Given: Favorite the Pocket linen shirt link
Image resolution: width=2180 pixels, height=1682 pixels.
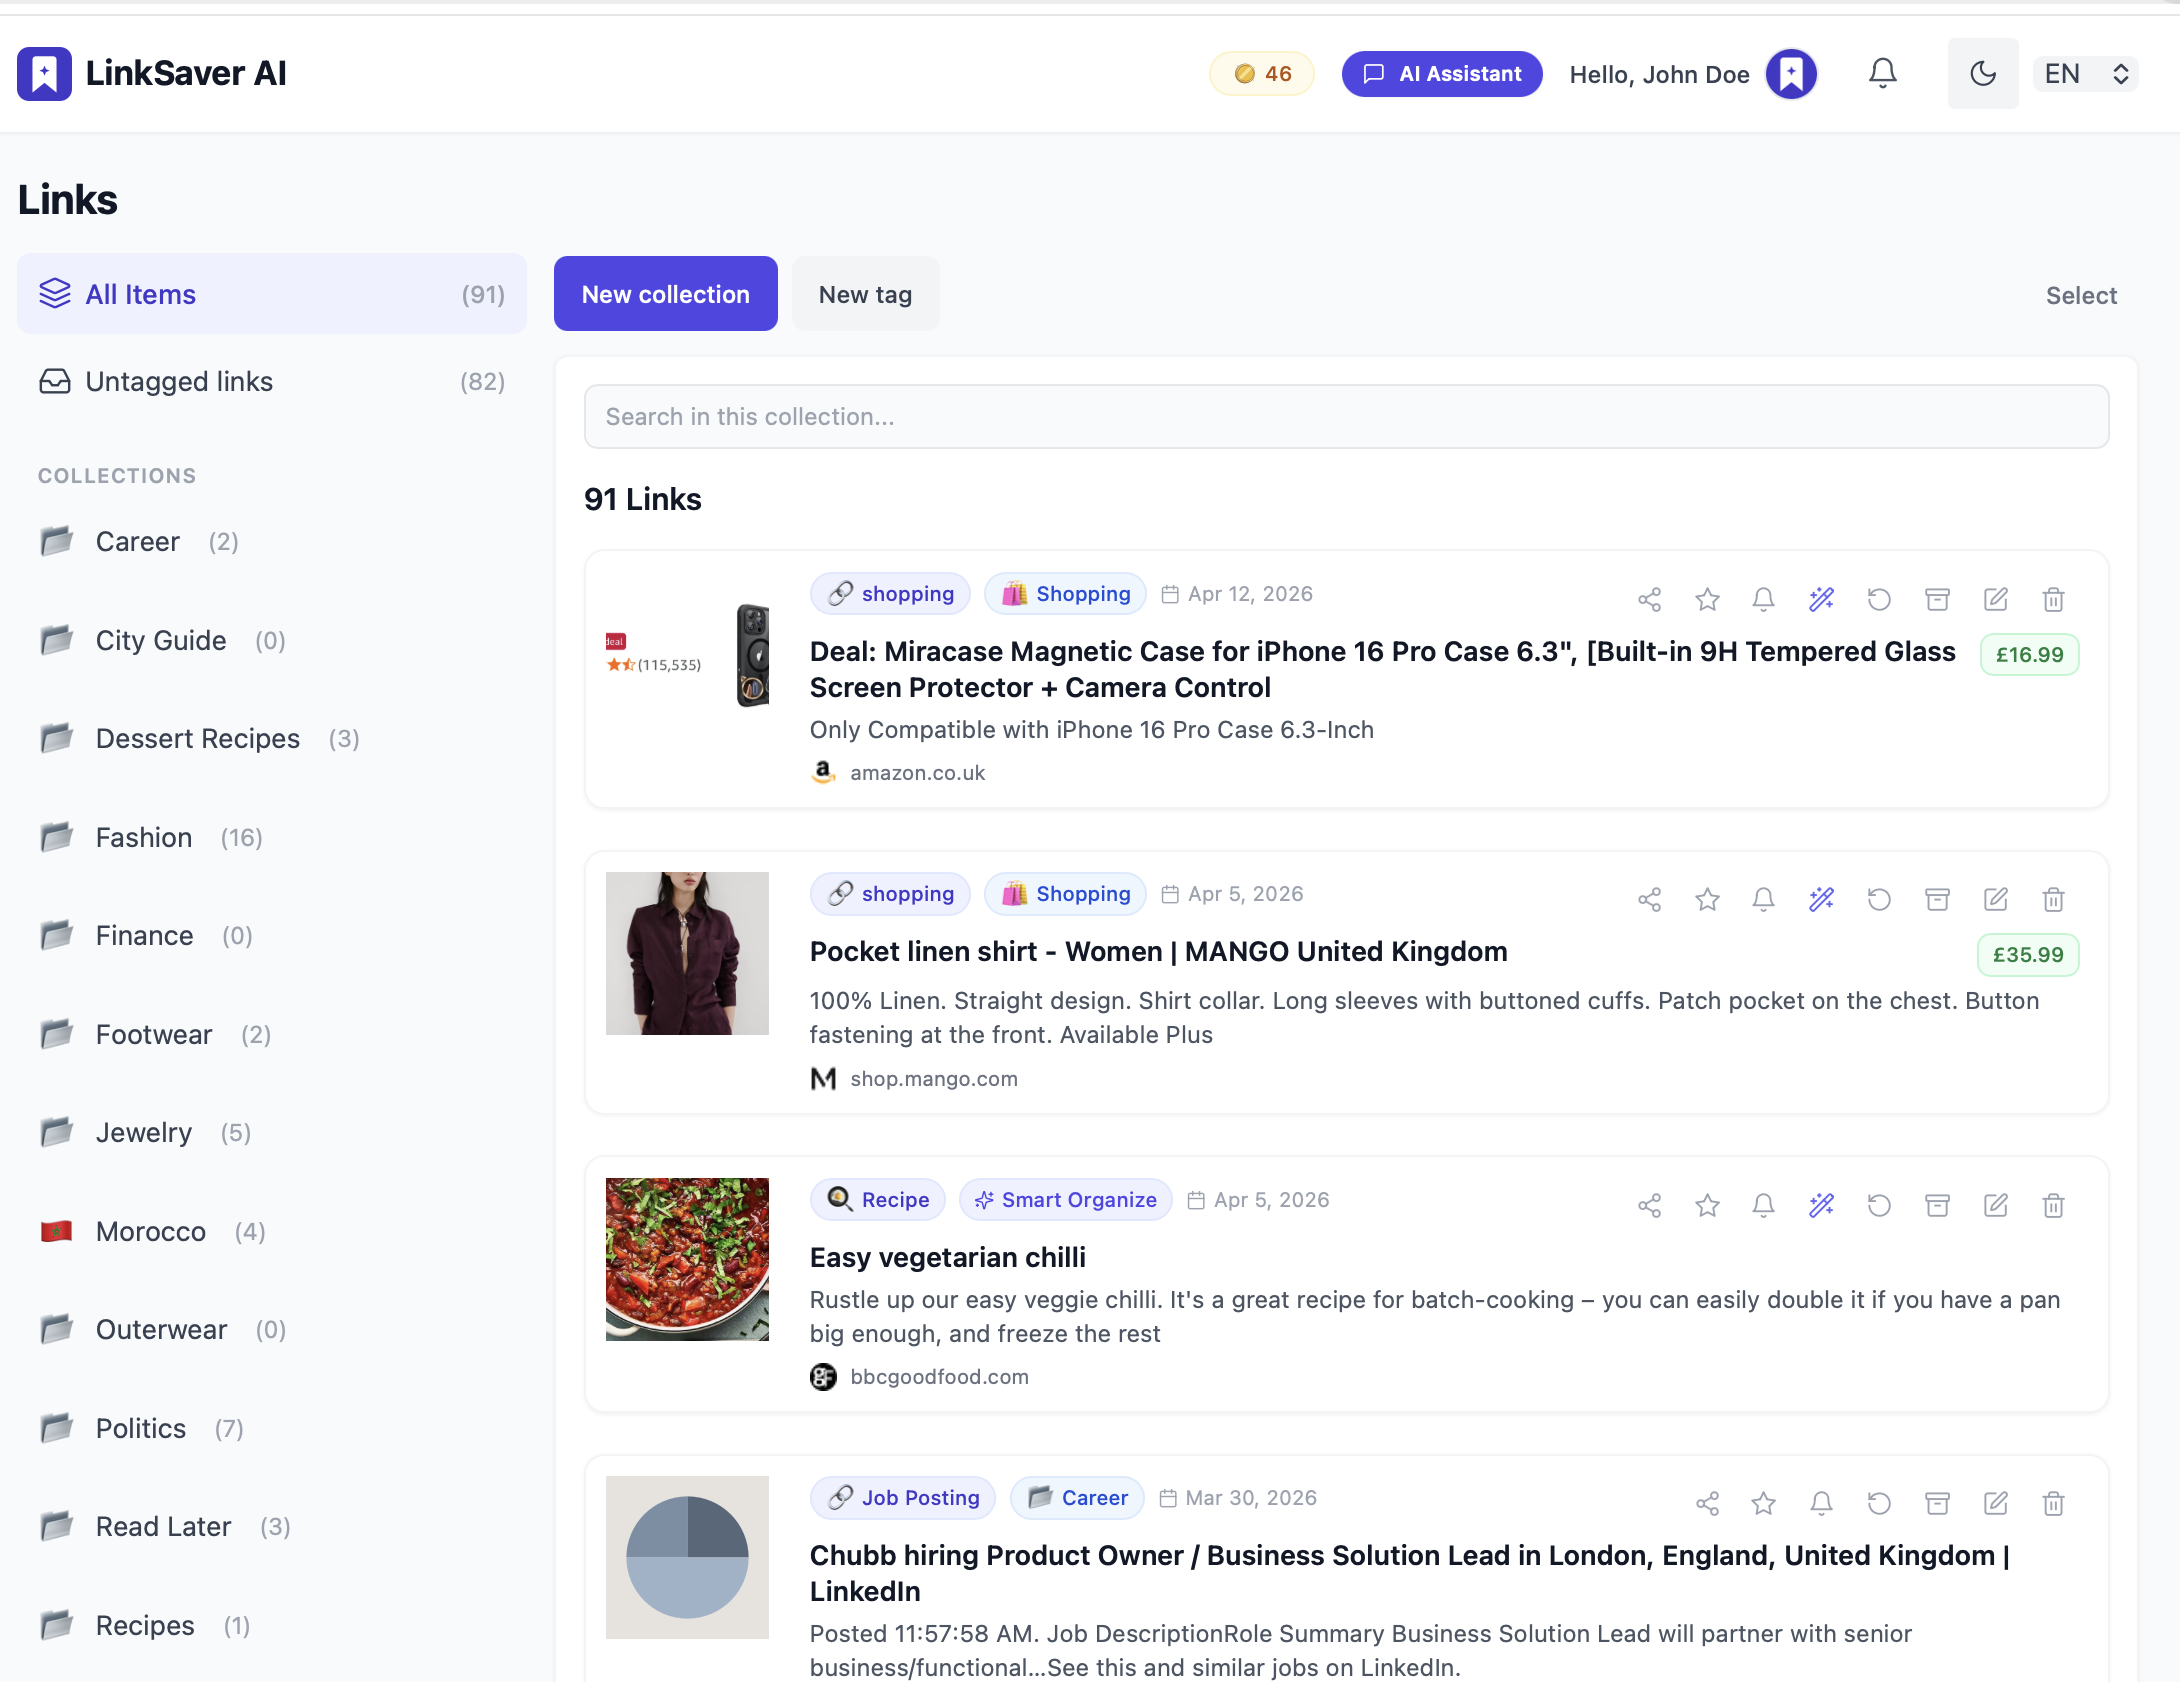Looking at the screenshot, I should [1707, 899].
